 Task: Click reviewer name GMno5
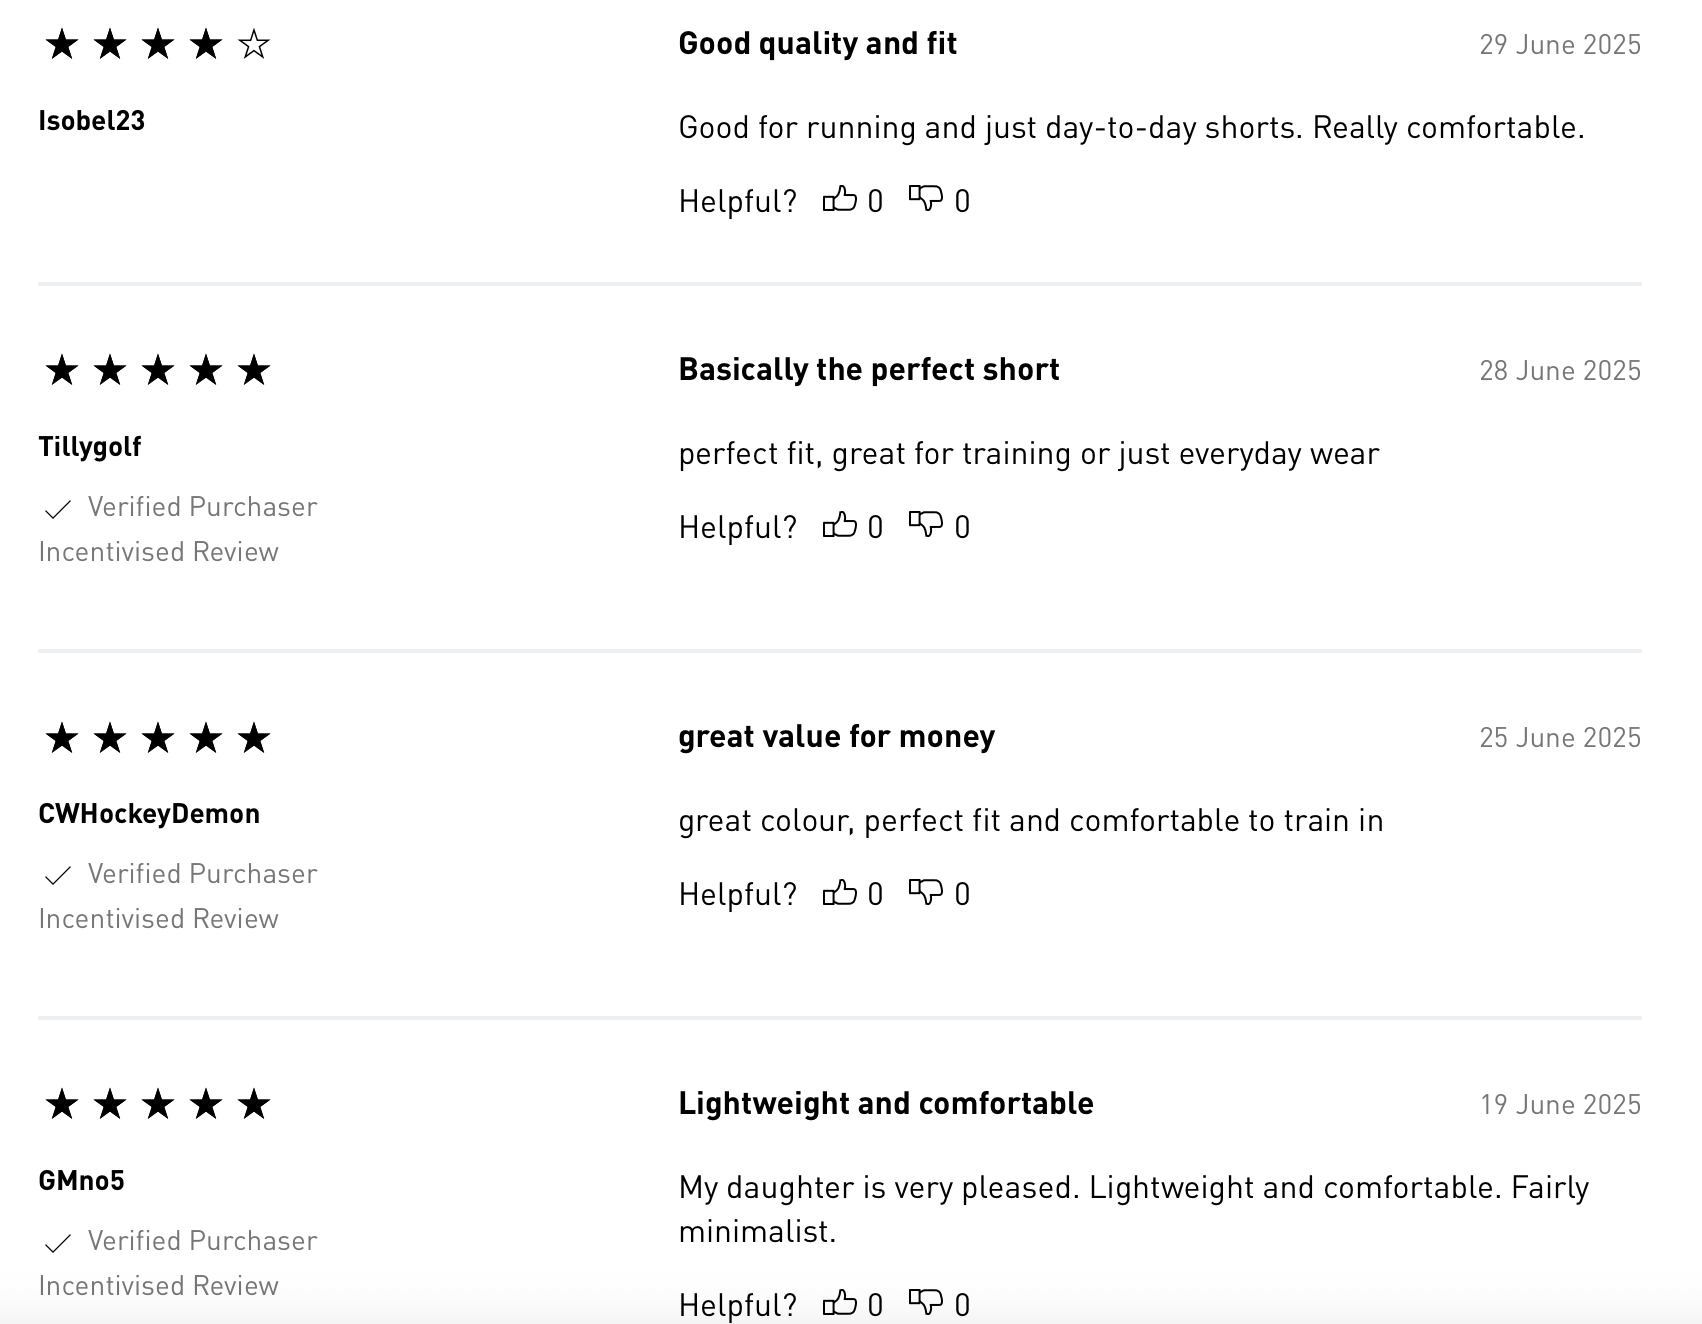click(x=82, y=1181)
